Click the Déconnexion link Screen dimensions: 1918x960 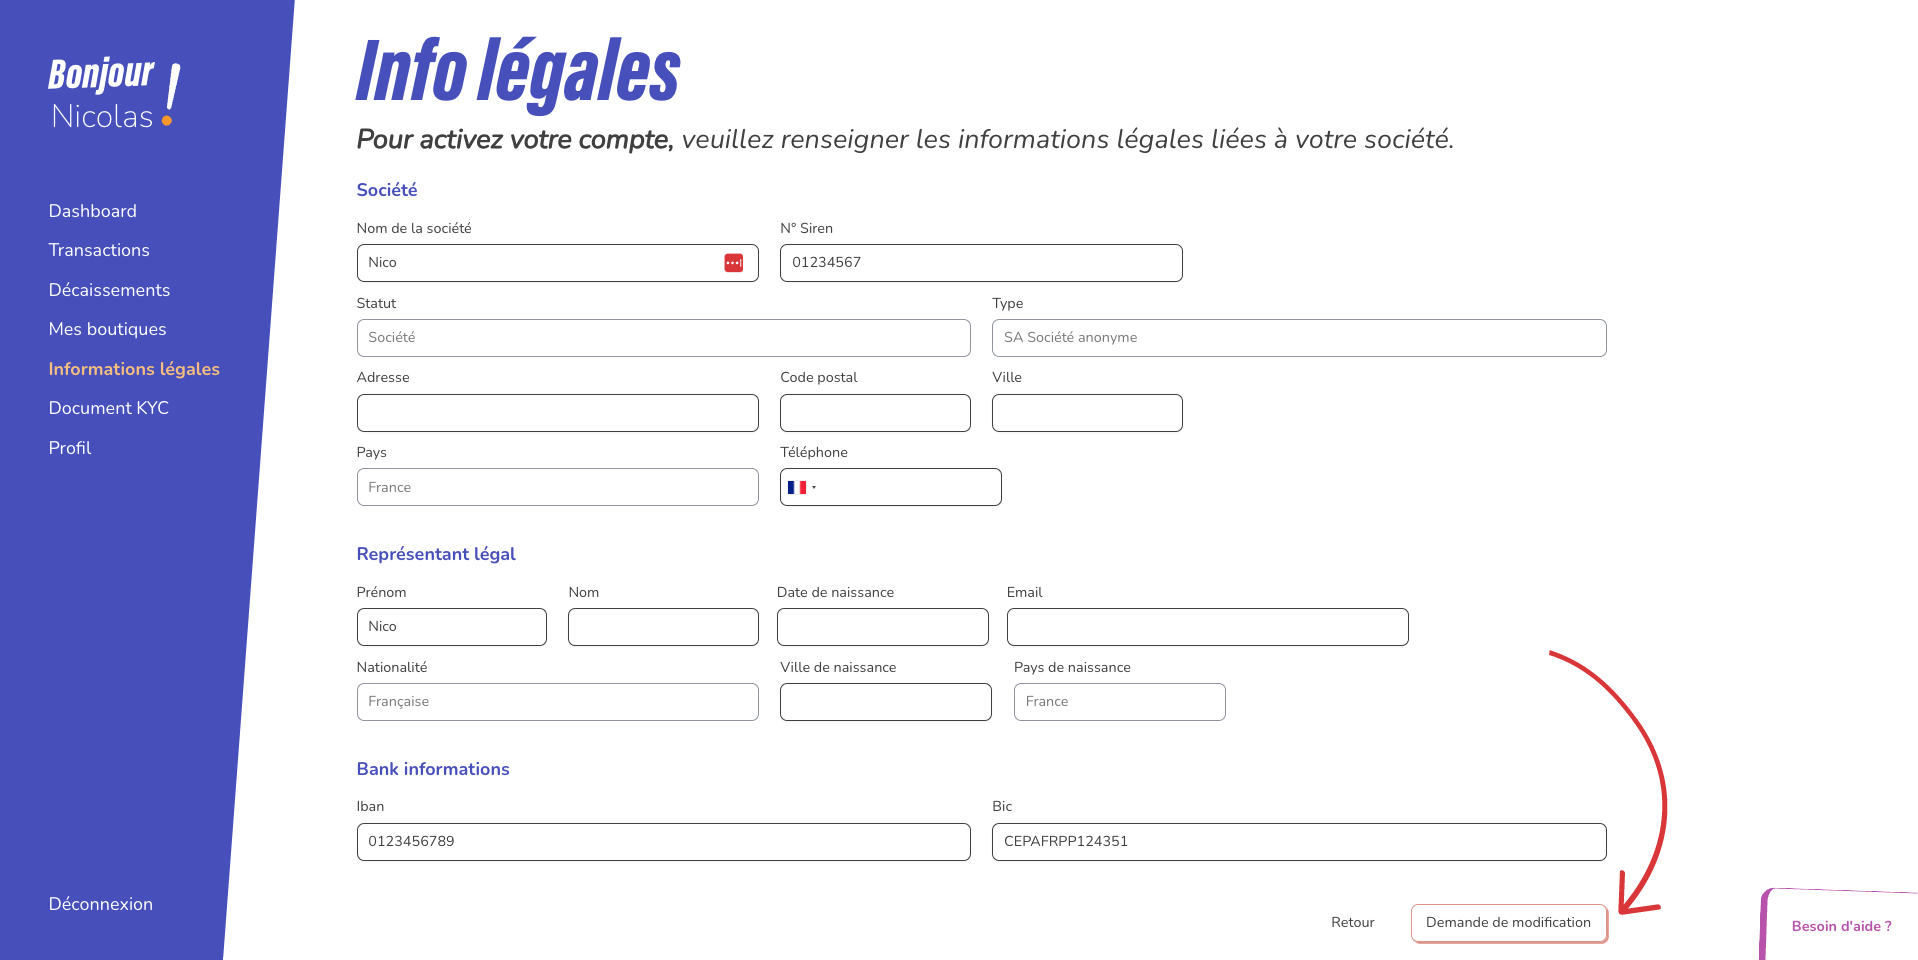pos(100,904)
